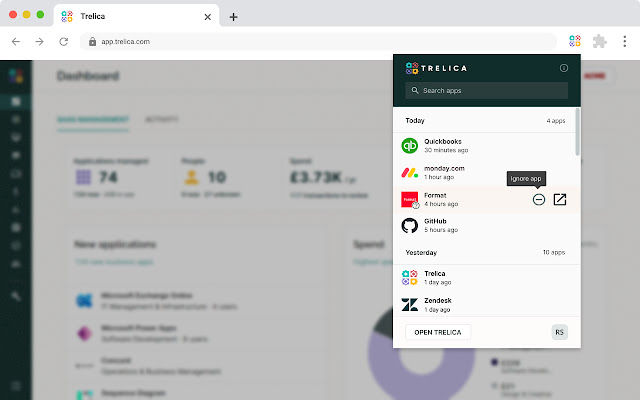Screen dimensions: 640x400
Task: Click the Format app name
Action: [435, 195]
